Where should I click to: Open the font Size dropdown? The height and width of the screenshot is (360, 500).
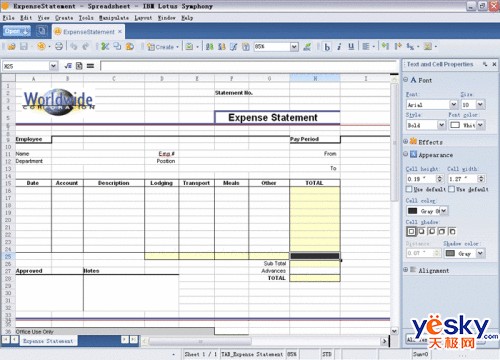pos(480,105)
